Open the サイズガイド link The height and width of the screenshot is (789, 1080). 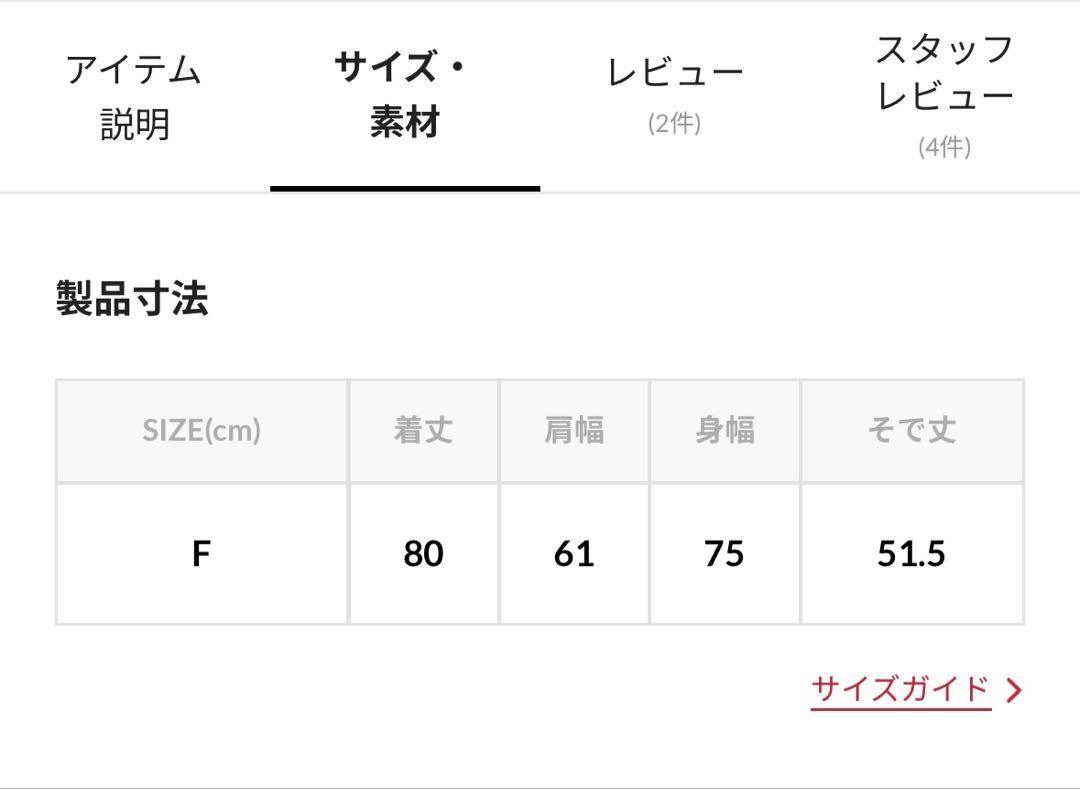click(901, 690)
